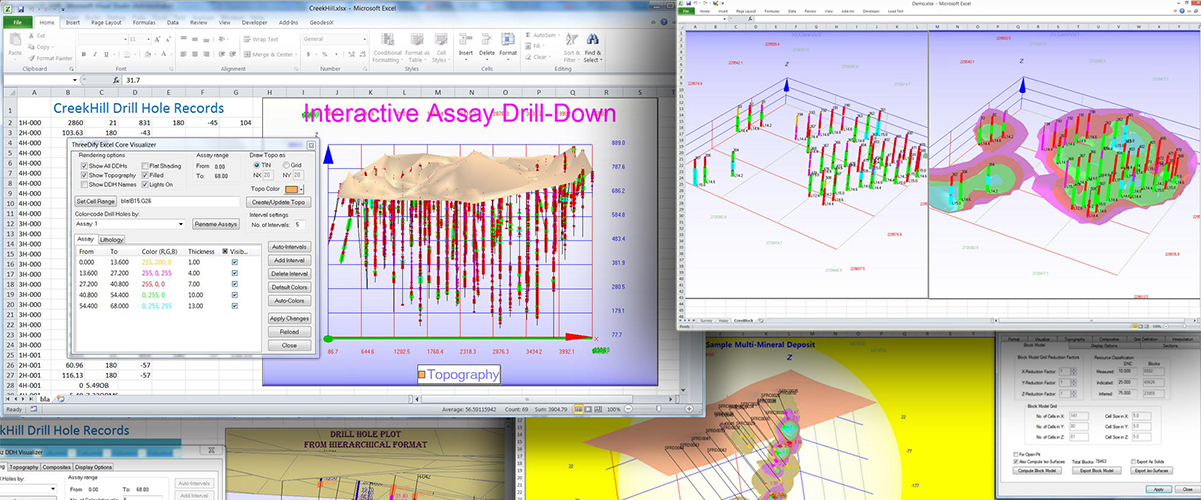The width and height of the screenshot is (1201, 500).
Task: Open the General number format dropdown
Action: click(x=365, y=39)
